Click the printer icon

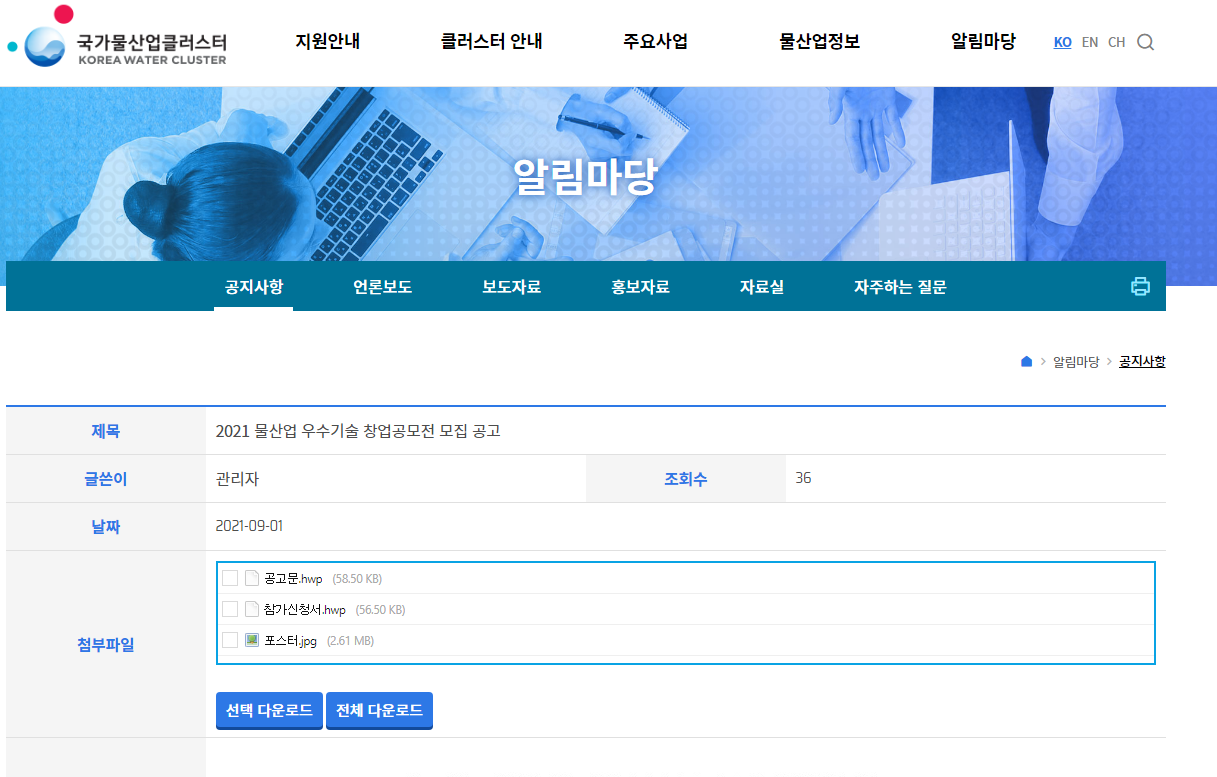[x=1140, y=286]
